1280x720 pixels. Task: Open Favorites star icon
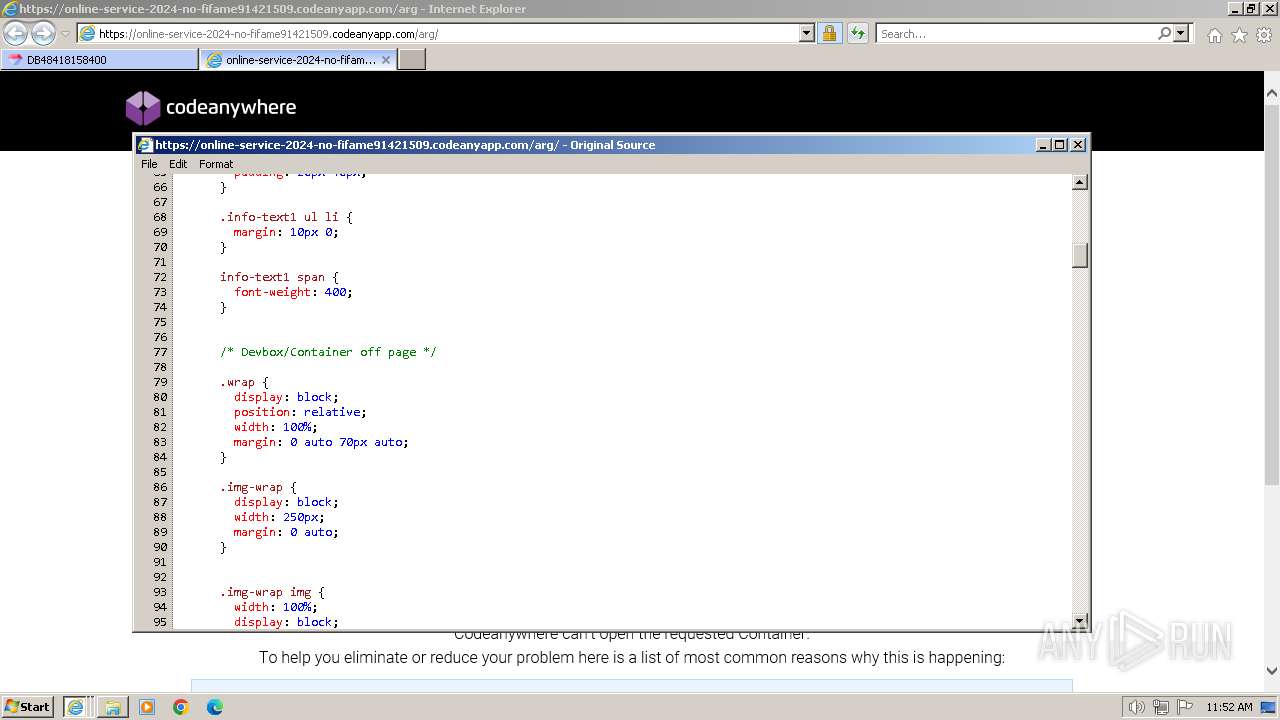click(x=1239, y=35)
